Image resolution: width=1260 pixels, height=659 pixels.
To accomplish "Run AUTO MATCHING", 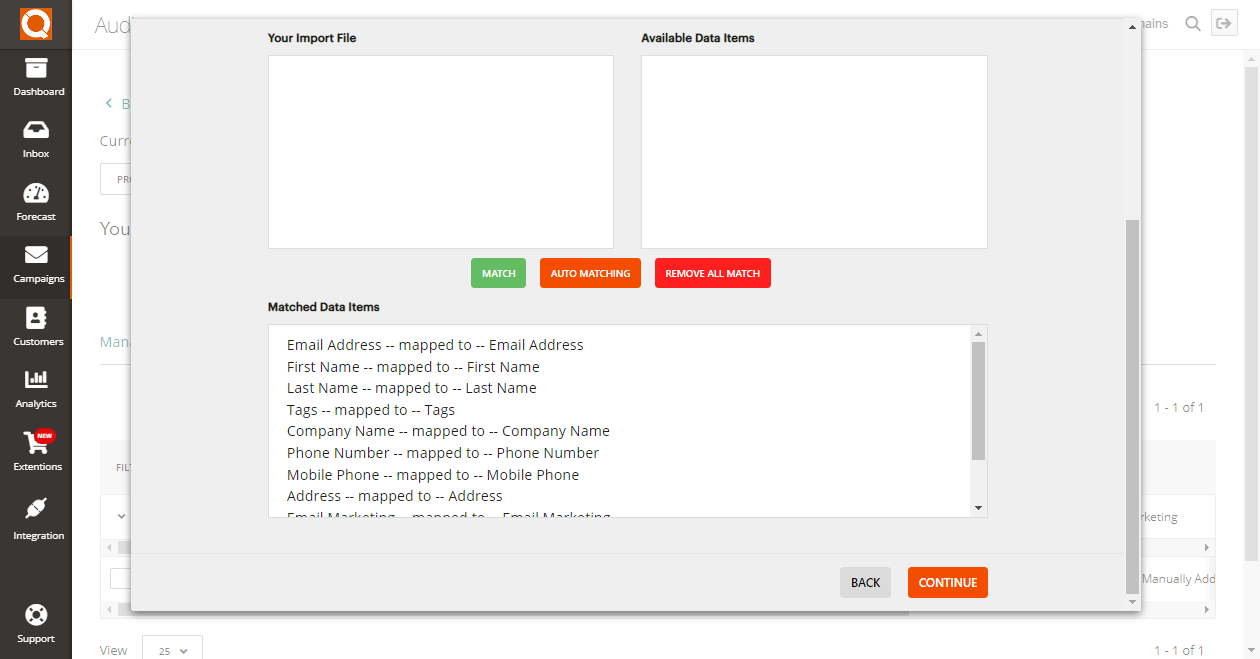I will click(590, 272).
